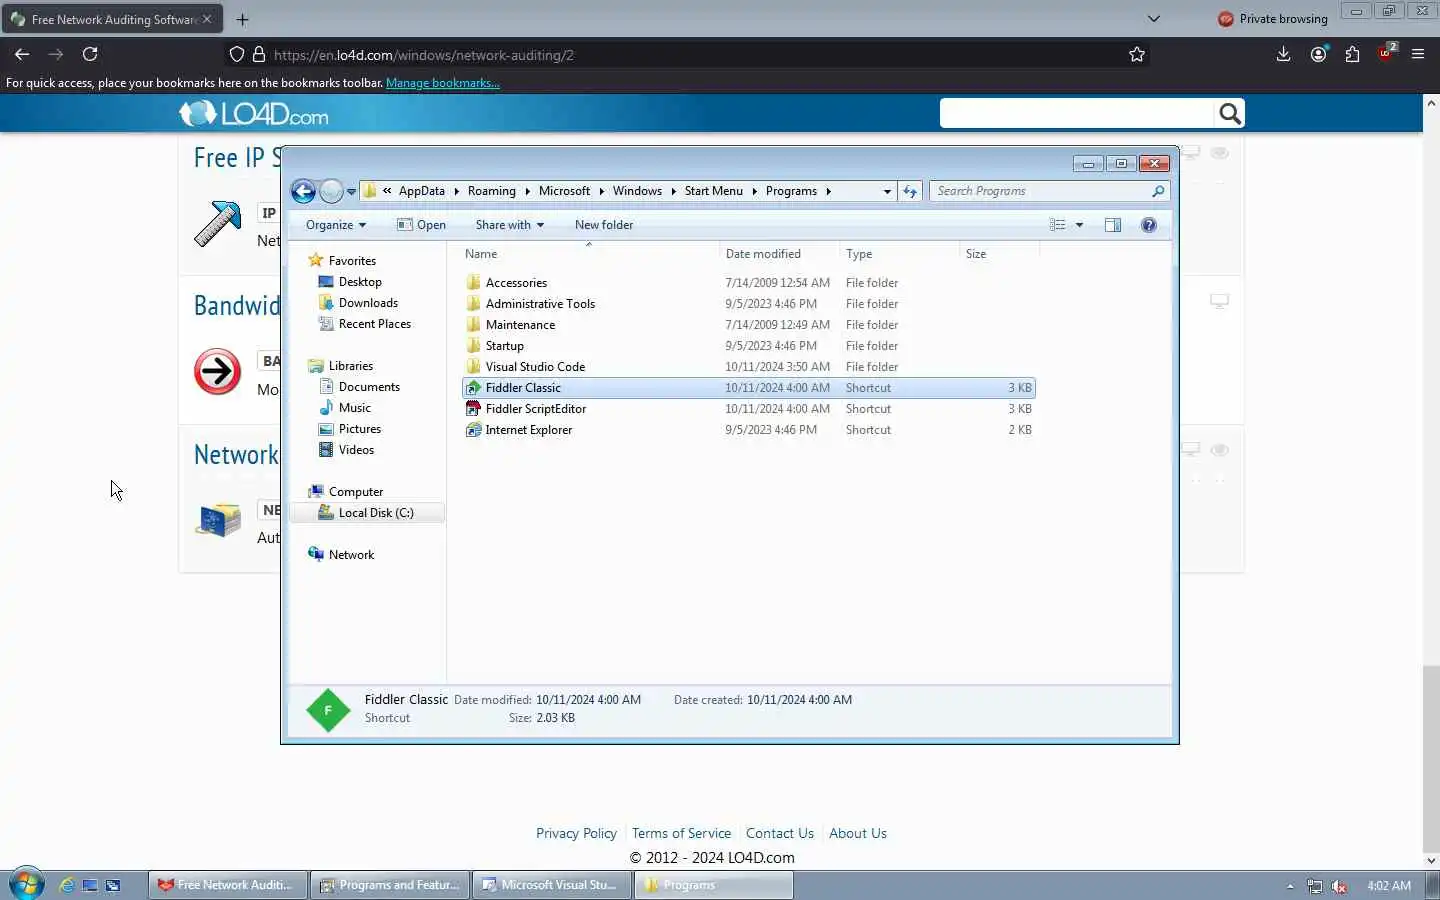Click Manage bookmarks link
The width and height of the screenshot is (1440, 900).
click(x=443, y=83)
